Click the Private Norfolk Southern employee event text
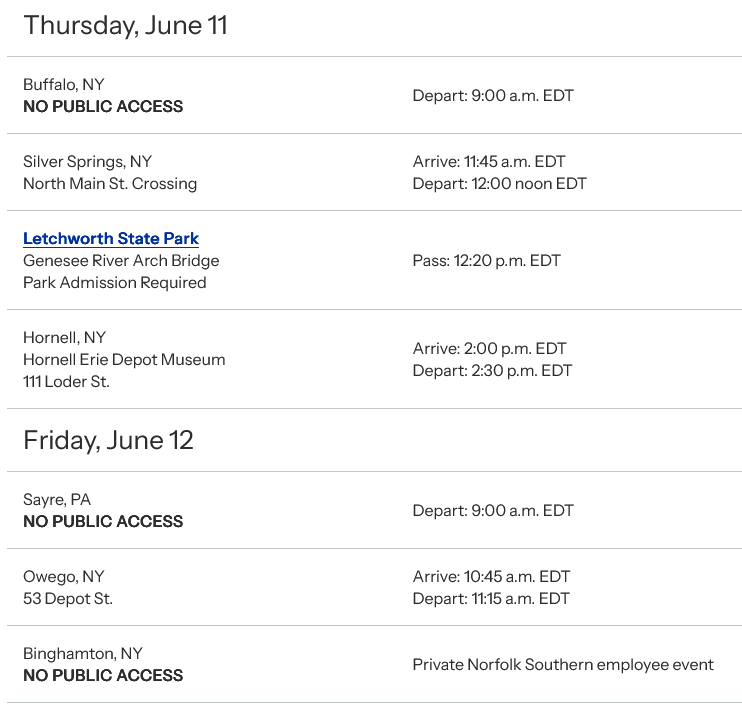742x706 pixels. [x=563, y=665]
